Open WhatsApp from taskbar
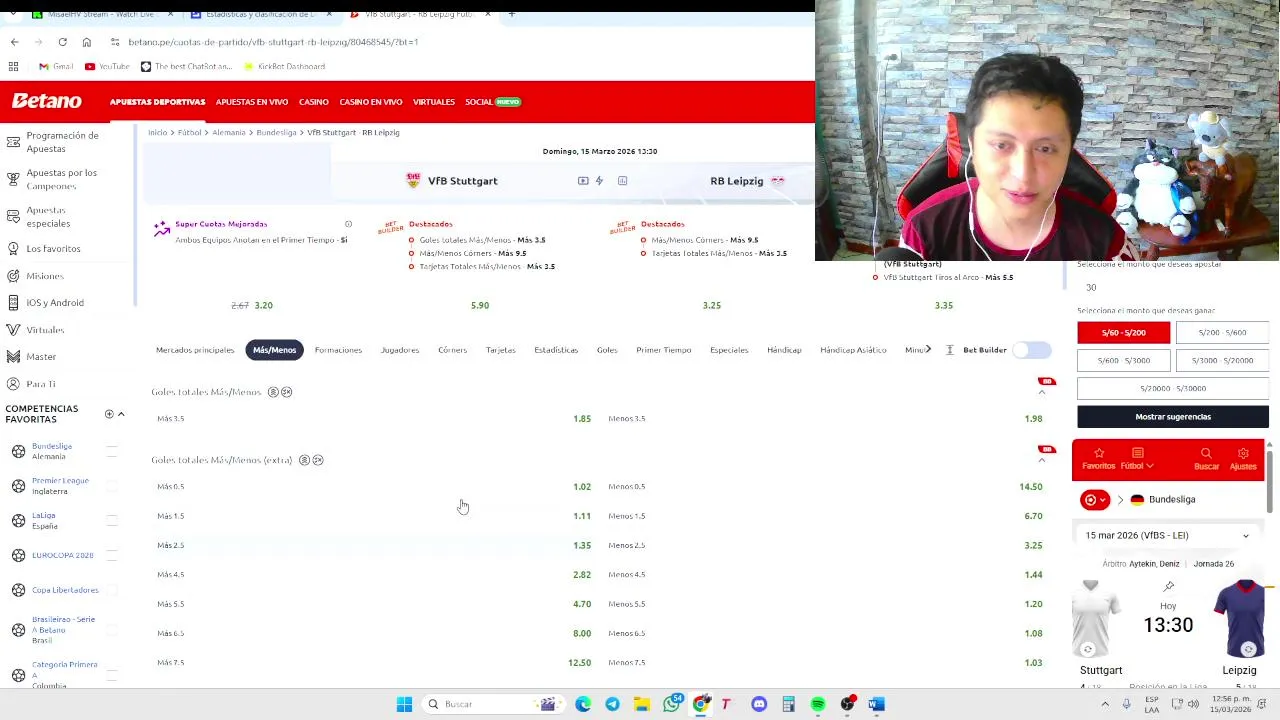The height and width of the screenshot is (720, 1280). click(x=672, y=704)
